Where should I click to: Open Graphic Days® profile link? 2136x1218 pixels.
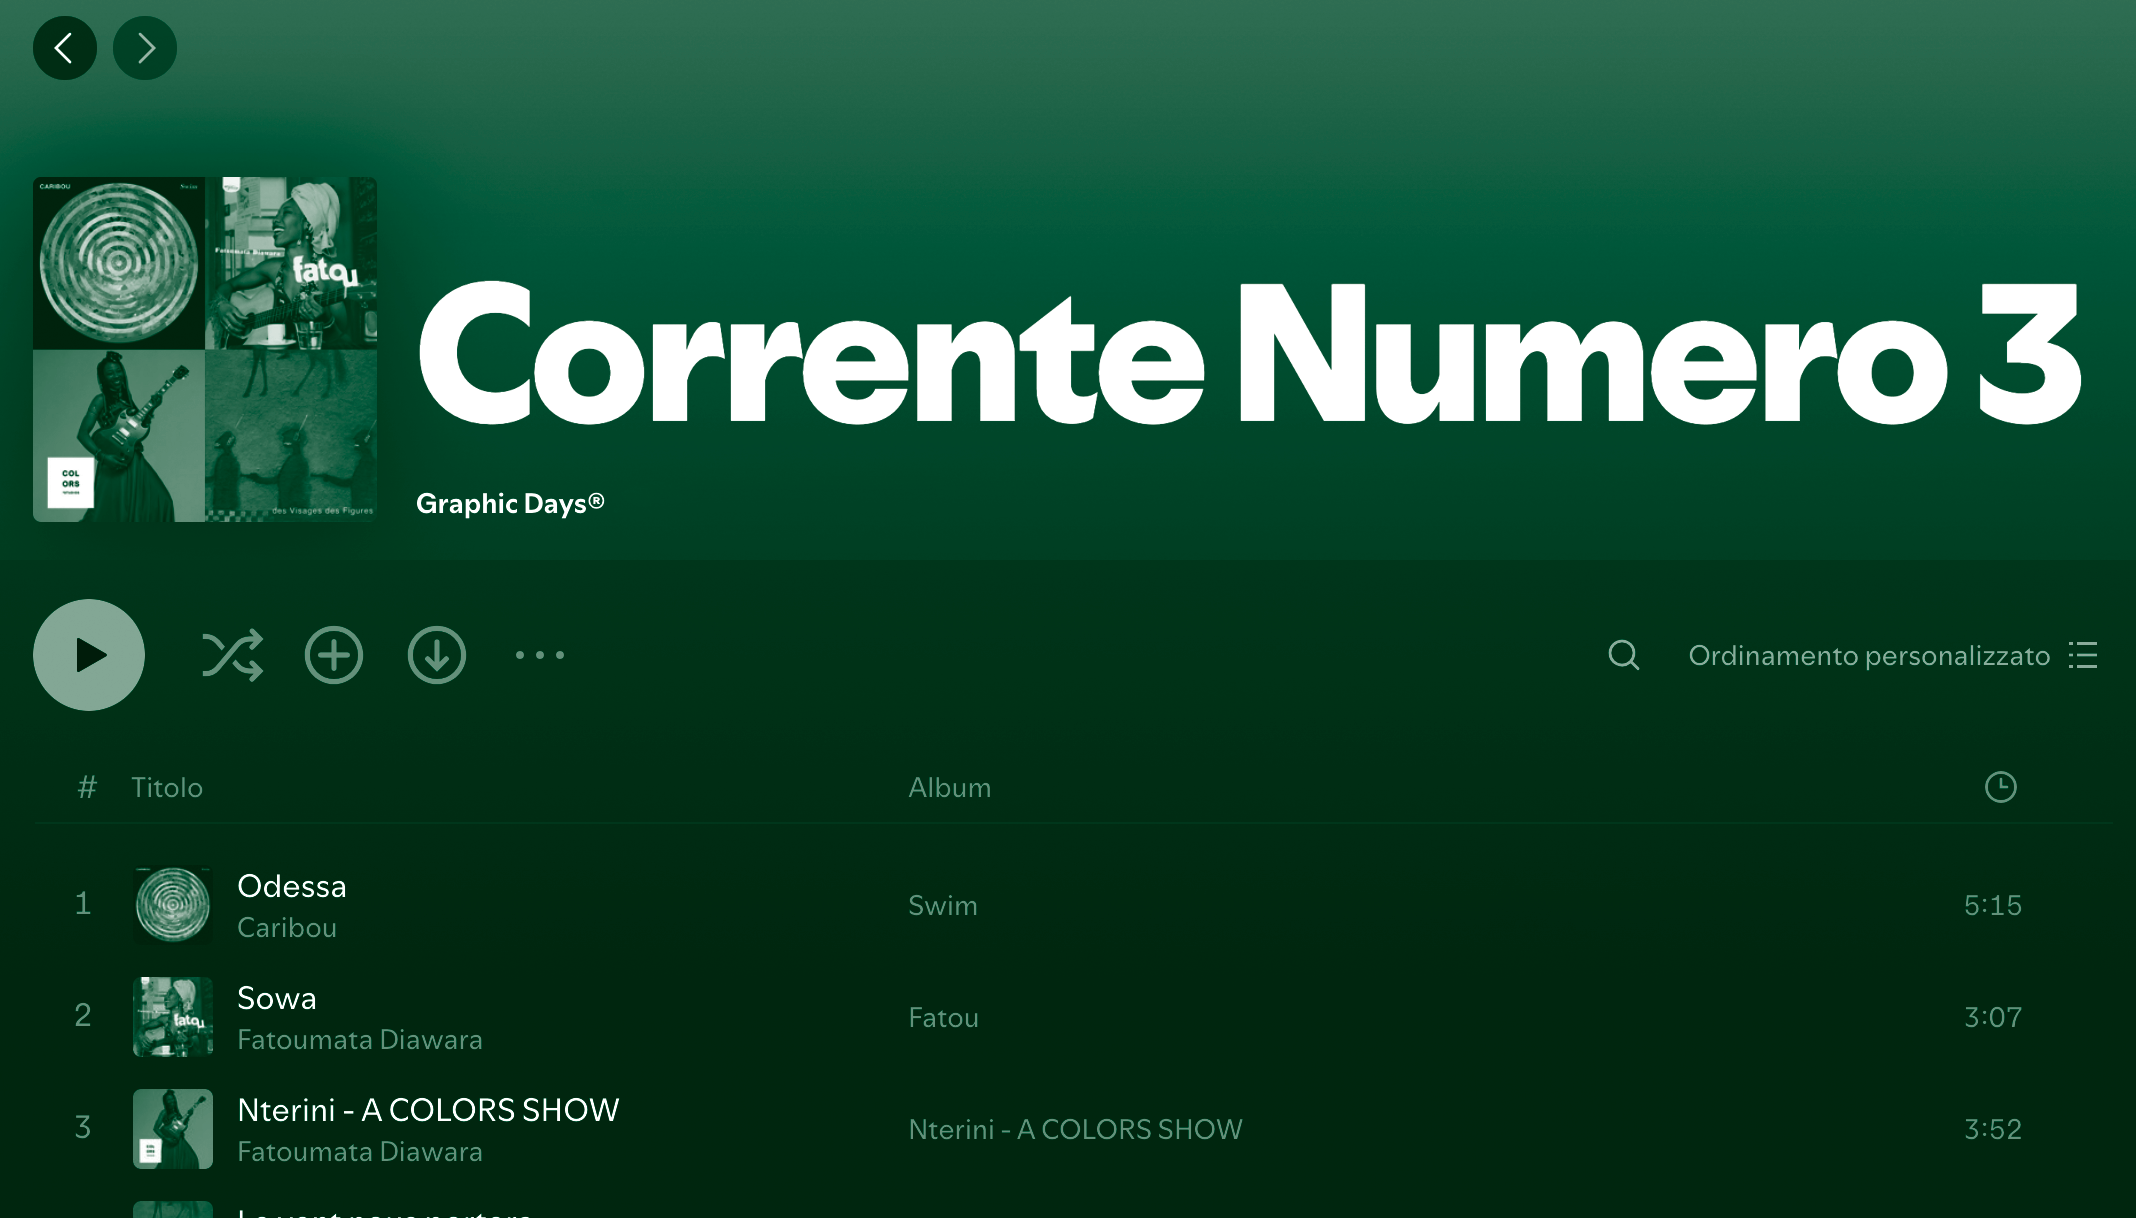510,503
